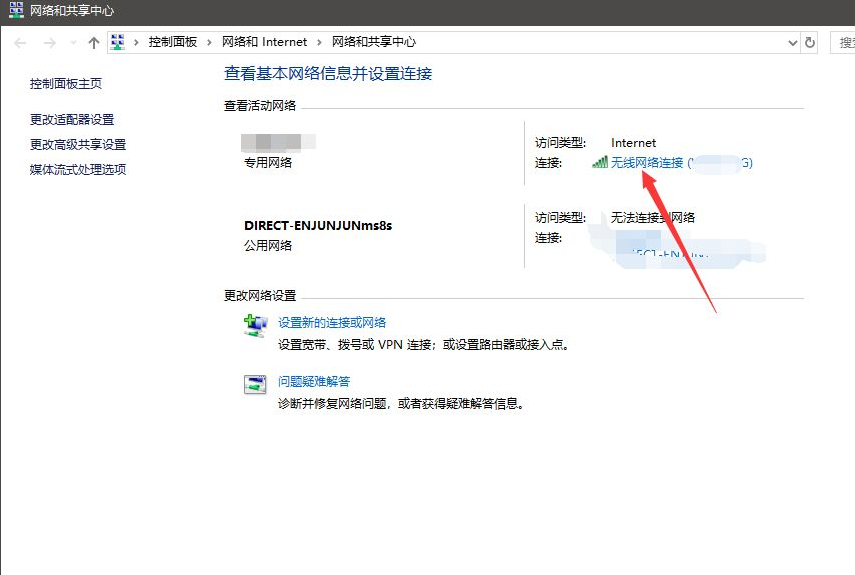Open the recent locations dropdown arrow

[x=73, y=43]
